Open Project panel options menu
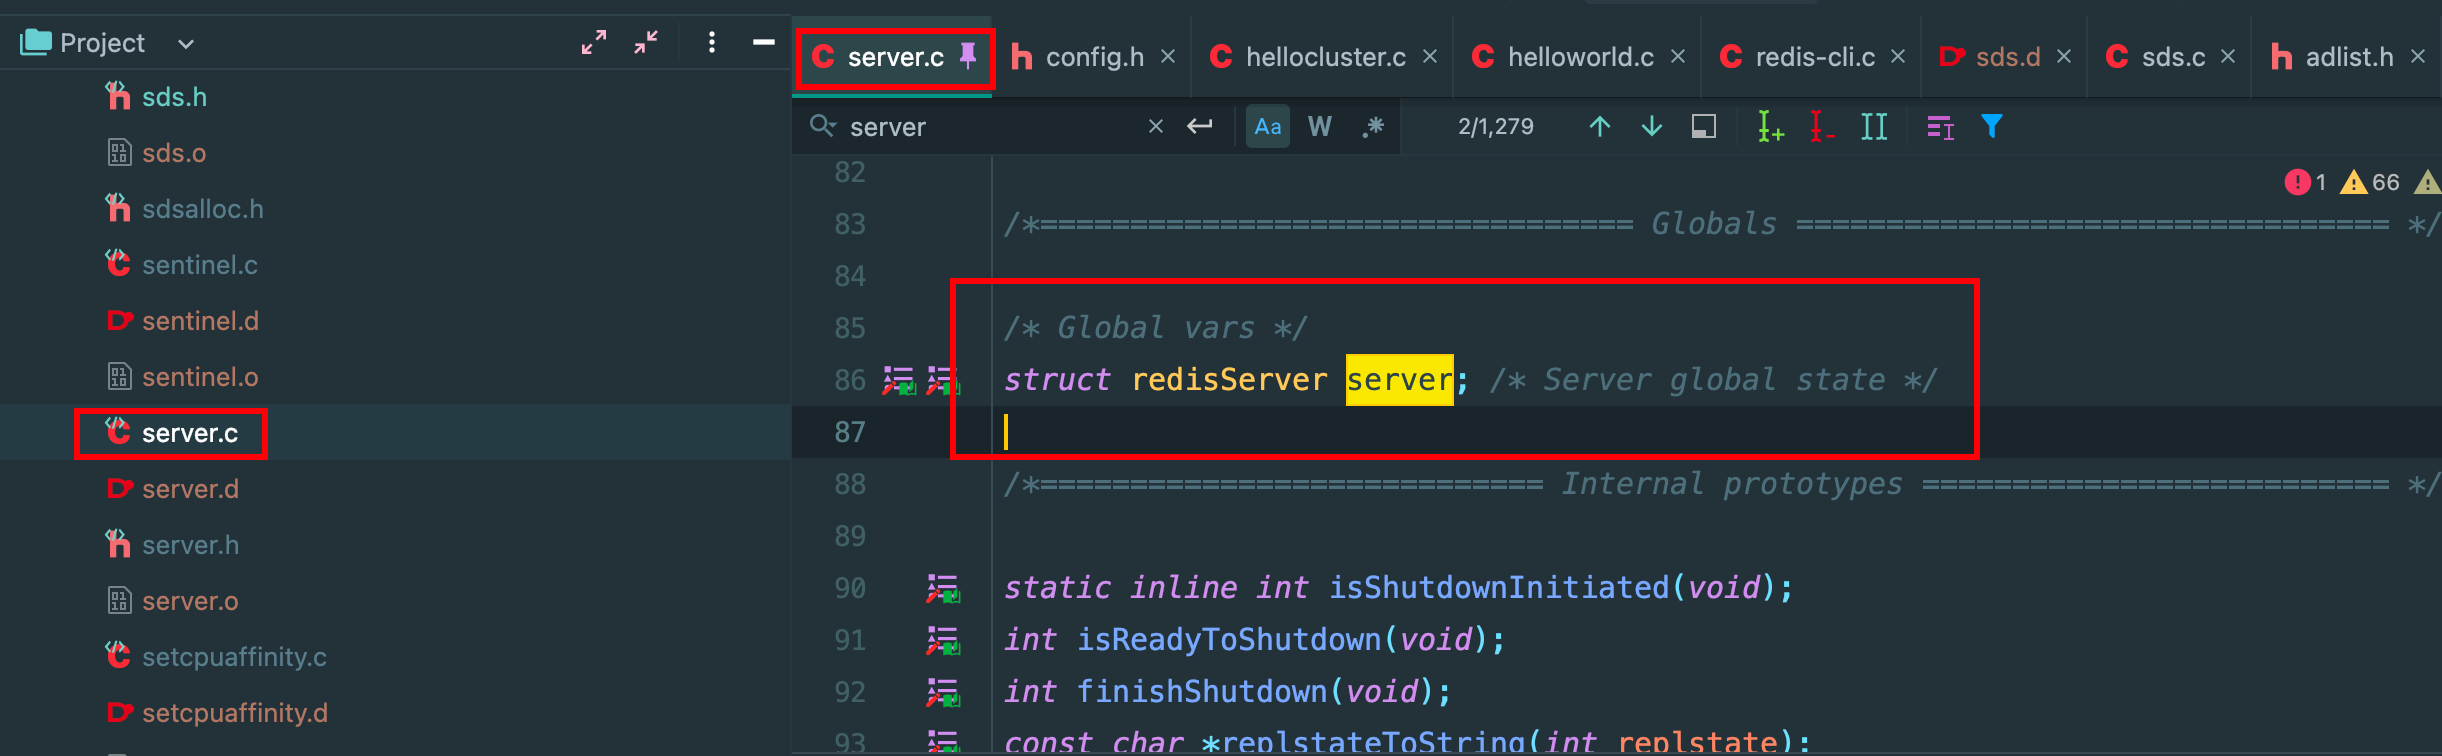Viewport: 2442px width, 756px height. pyautogui.click(x=711, y=42)
